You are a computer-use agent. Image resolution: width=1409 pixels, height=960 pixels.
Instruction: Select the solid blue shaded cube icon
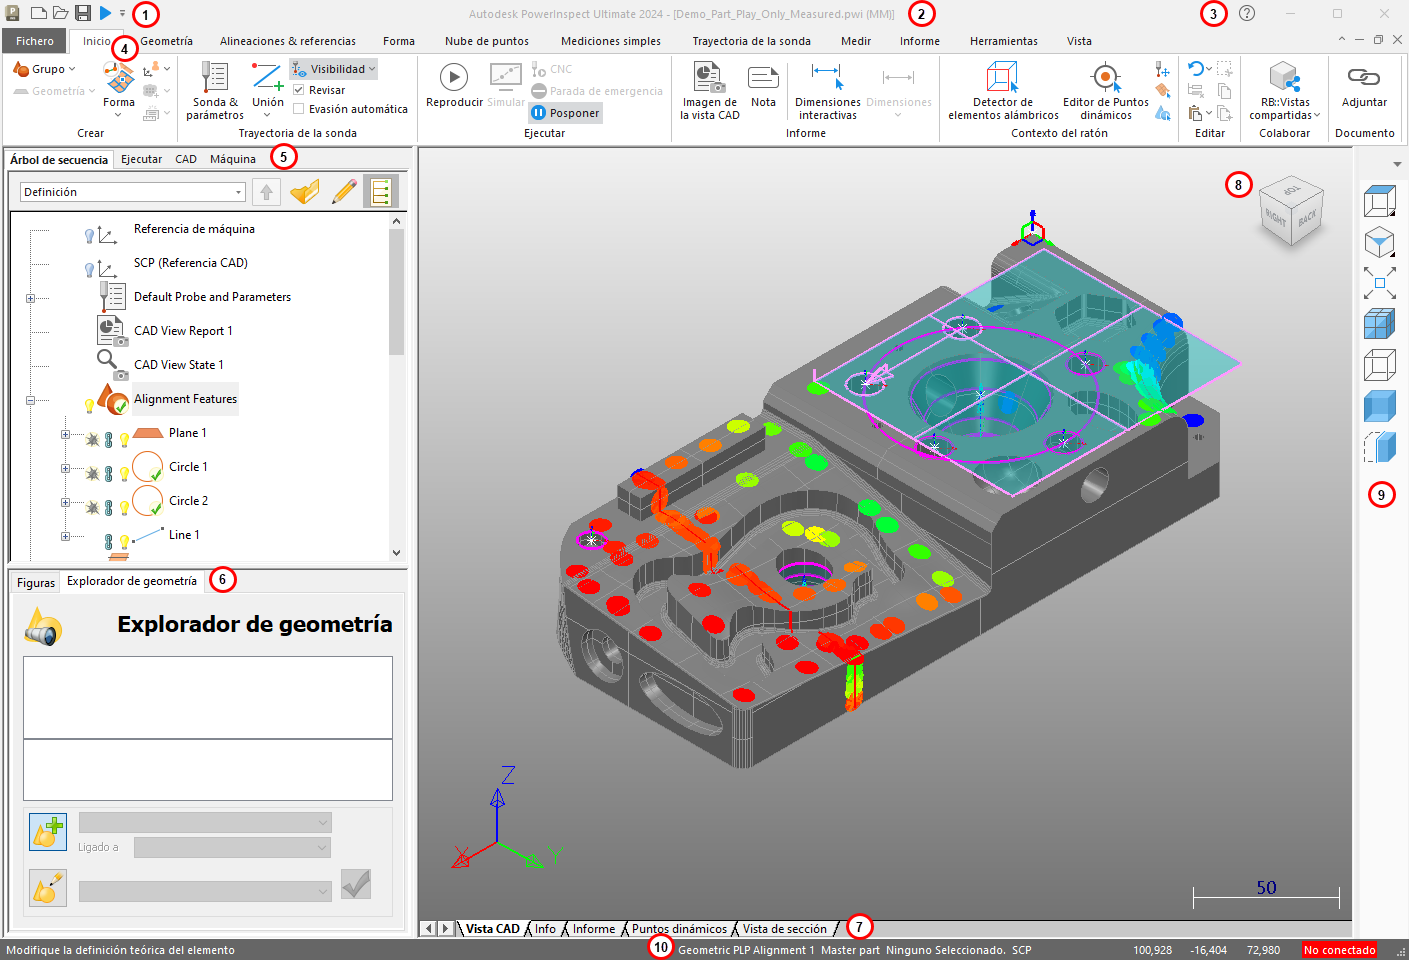tap(1380, 406)
